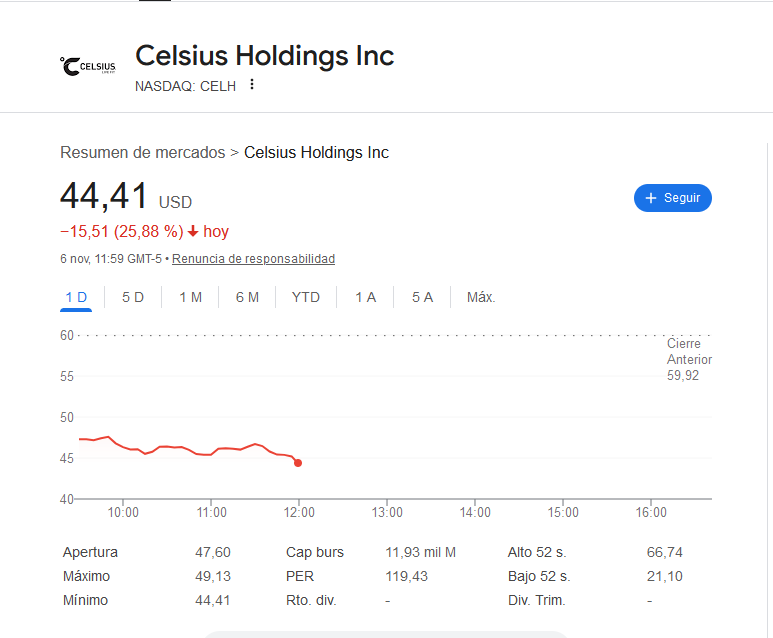Click the PER value 119,43
Image resolution: width=773 pixels, height=638 pixels.
[x=406, y=576]
